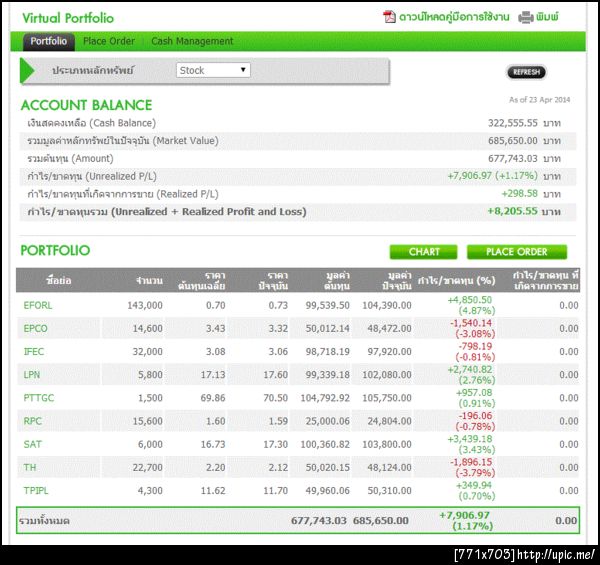The image size is (600, 565).
Task: Open the Stock security type dropdown
Action: [213, 70]
